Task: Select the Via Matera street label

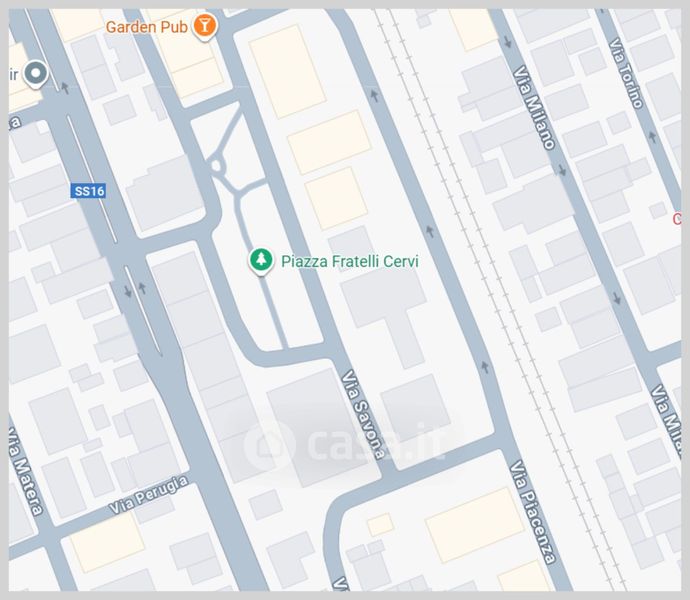Action: tap(26, 471)
